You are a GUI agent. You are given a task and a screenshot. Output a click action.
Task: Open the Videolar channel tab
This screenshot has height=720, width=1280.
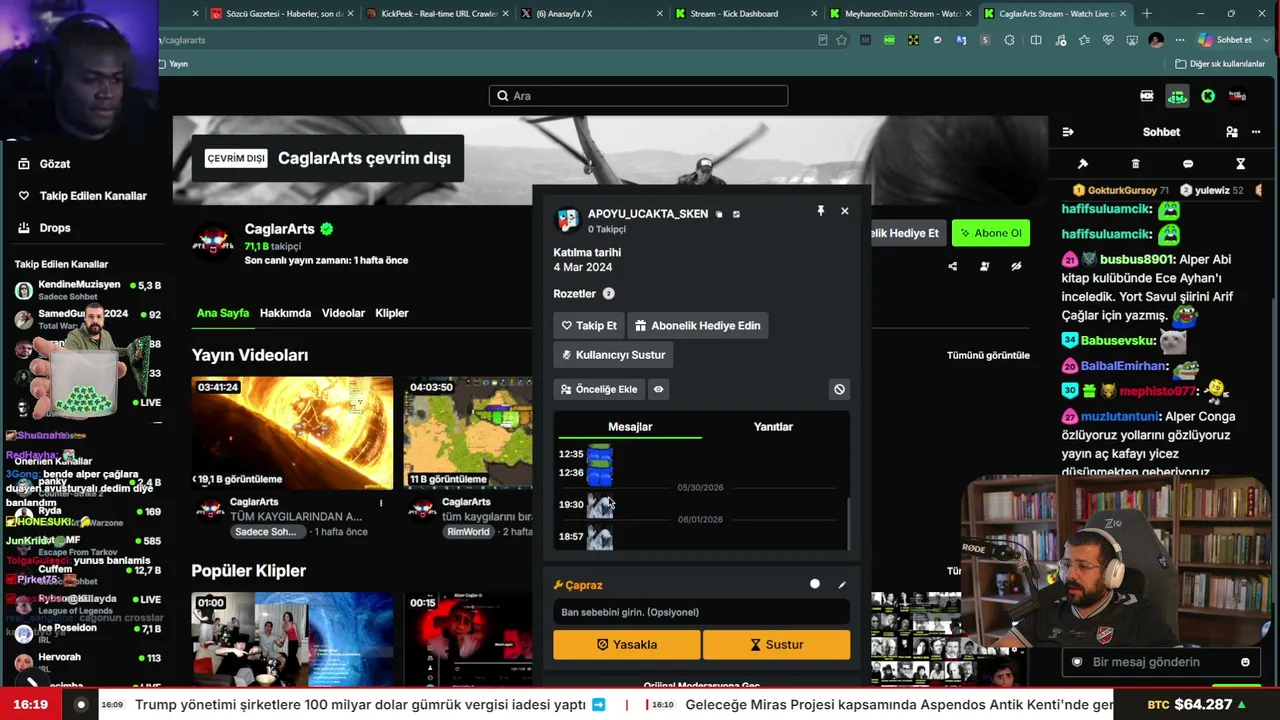[343, 313]
